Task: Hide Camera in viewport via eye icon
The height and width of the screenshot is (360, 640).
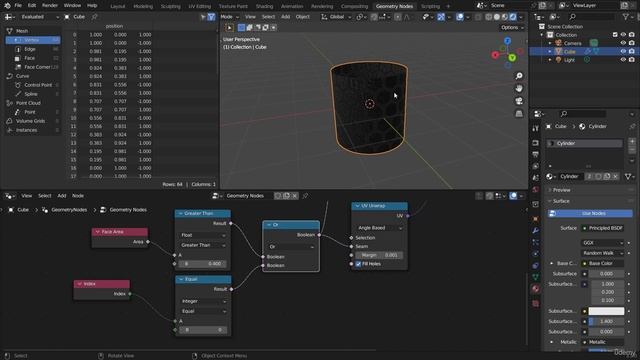Action: pyautogui.click(x=623, y=43)
